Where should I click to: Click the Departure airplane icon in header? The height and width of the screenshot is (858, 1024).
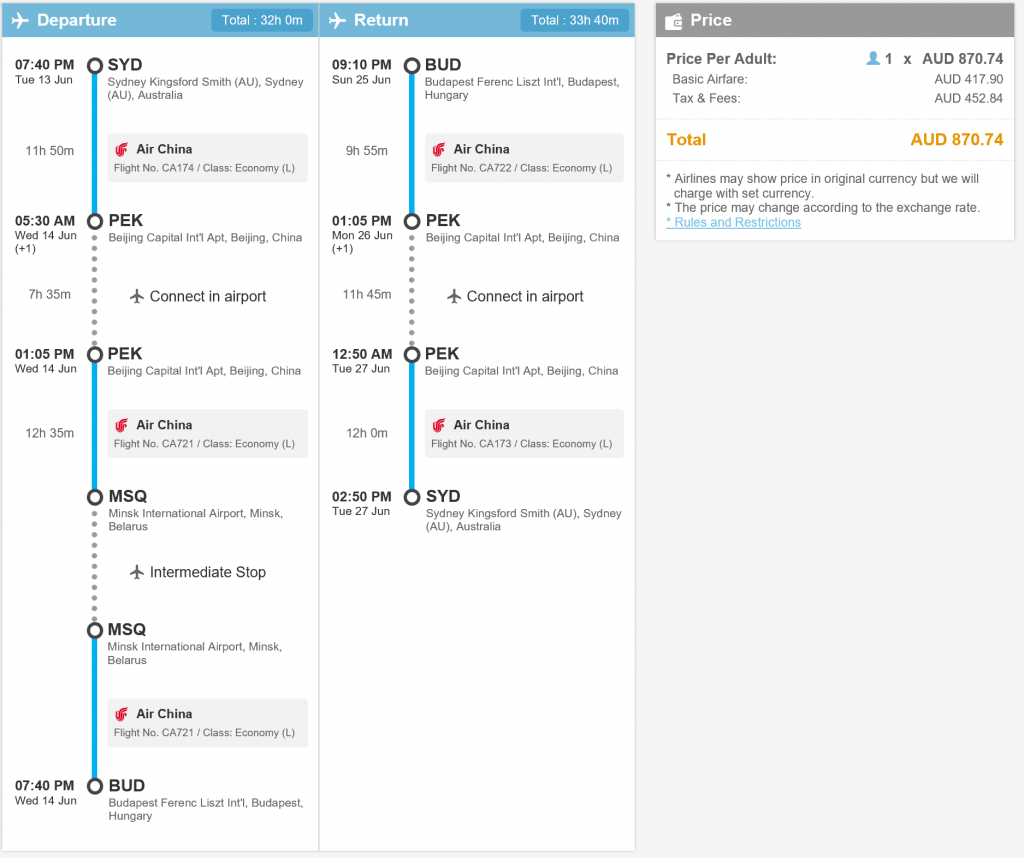20,20
